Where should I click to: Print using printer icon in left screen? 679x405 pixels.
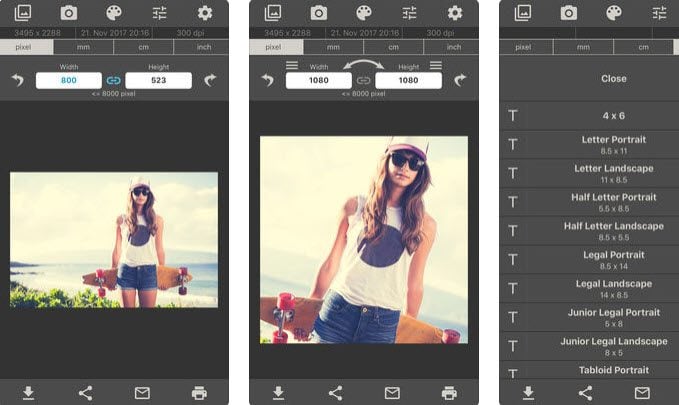pos(199,393)
